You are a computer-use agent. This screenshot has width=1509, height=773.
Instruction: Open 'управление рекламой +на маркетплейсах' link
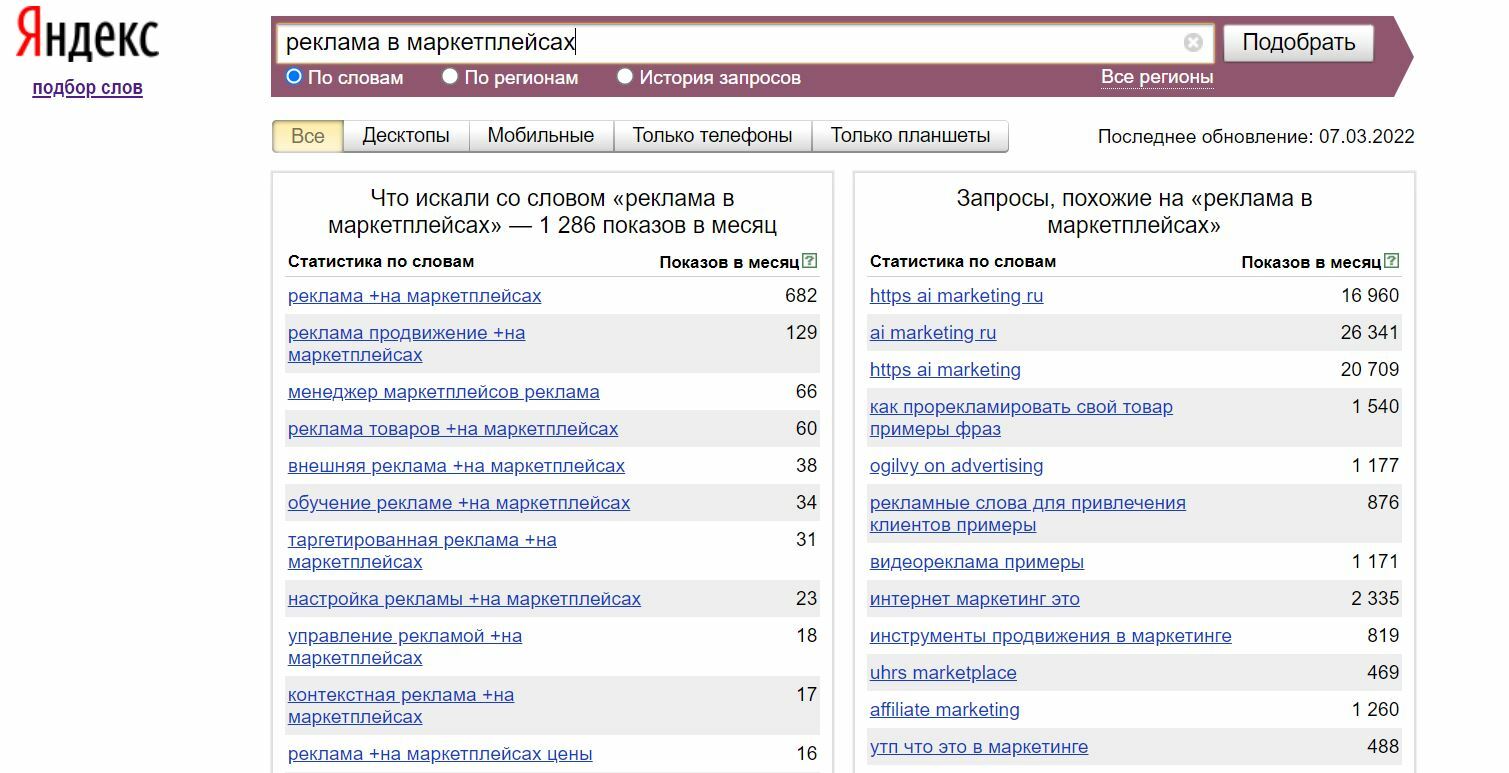tap(405, 647)
